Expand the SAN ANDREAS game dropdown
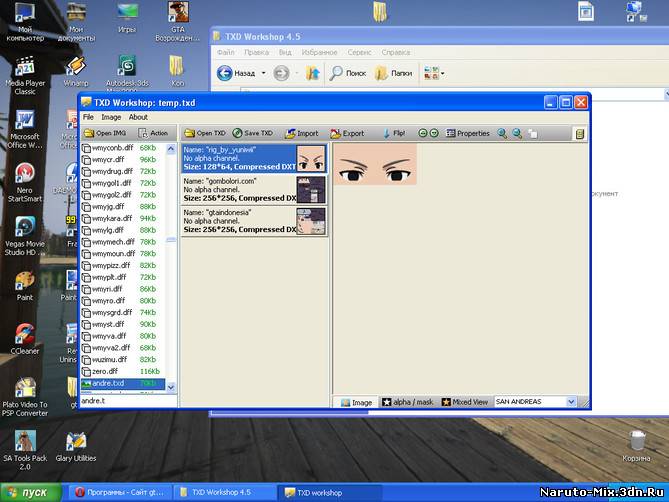 point(571,401)
